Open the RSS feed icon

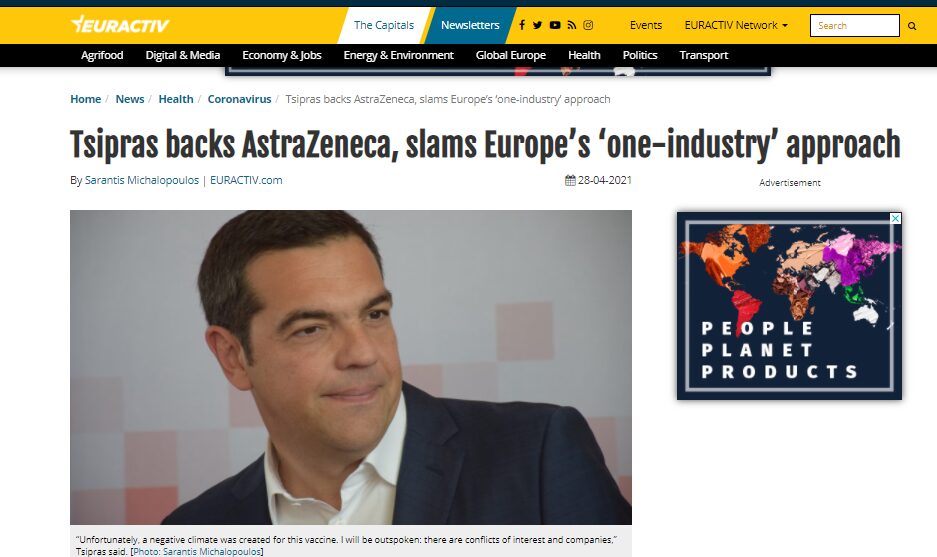tap(572, 25)
